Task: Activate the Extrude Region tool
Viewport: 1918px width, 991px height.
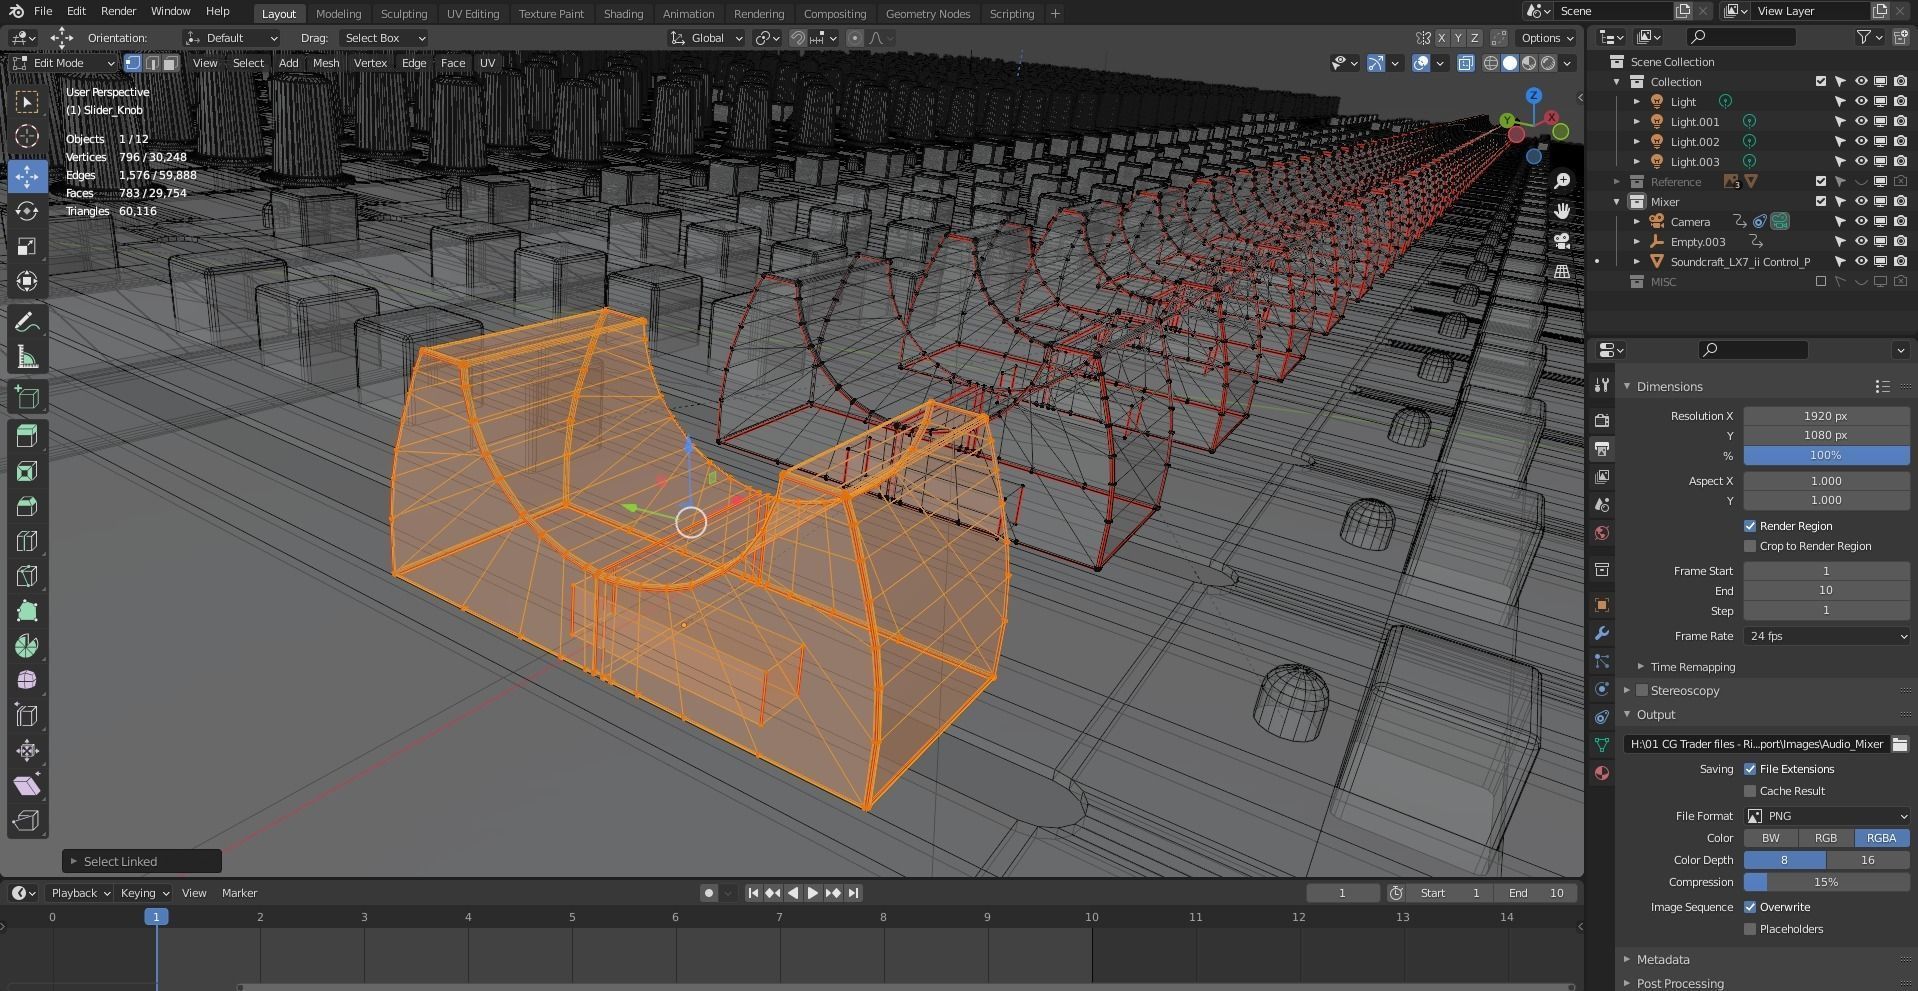Action: pyautogui.click(x=27, y=436)
